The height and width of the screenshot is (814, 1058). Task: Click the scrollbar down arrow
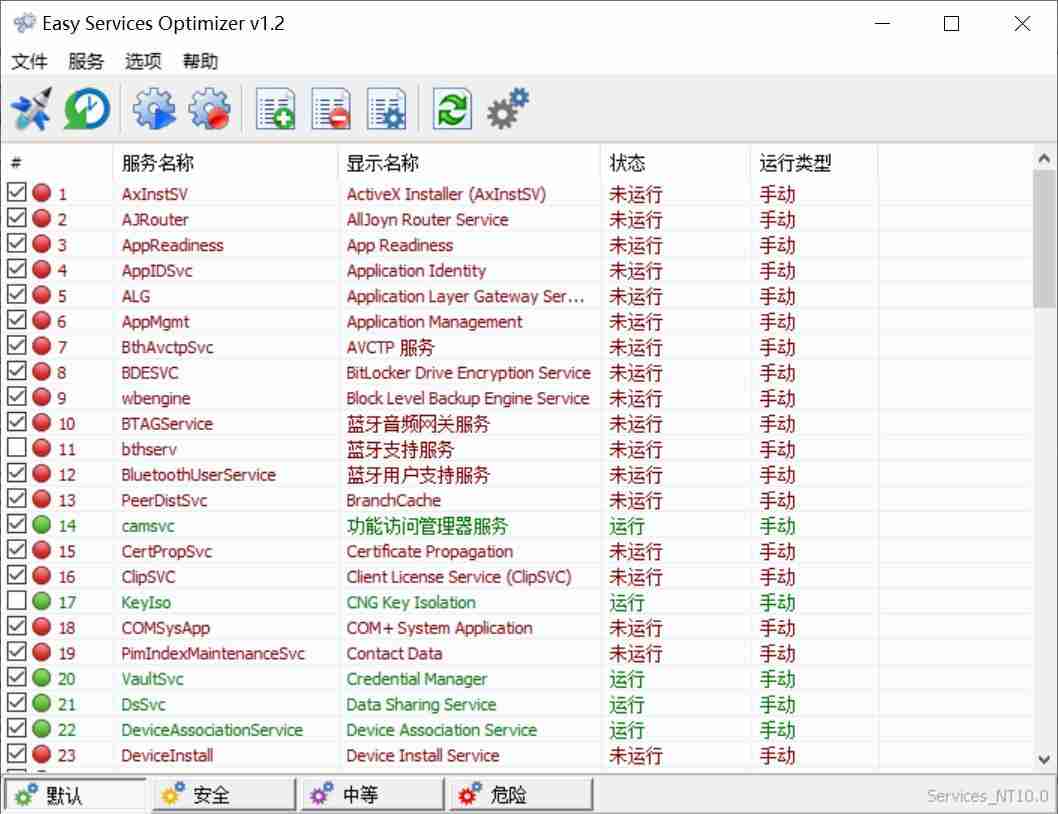click(x=1044, y=759)
